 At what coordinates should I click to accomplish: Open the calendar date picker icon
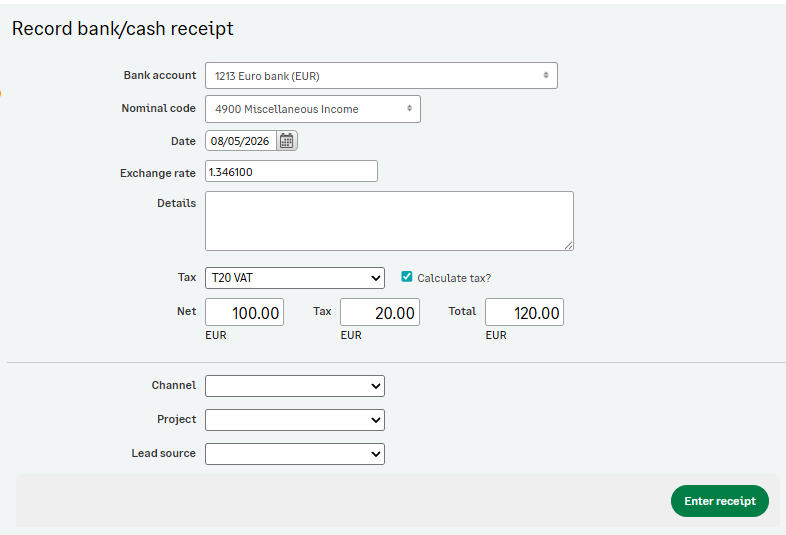[287, 141]
